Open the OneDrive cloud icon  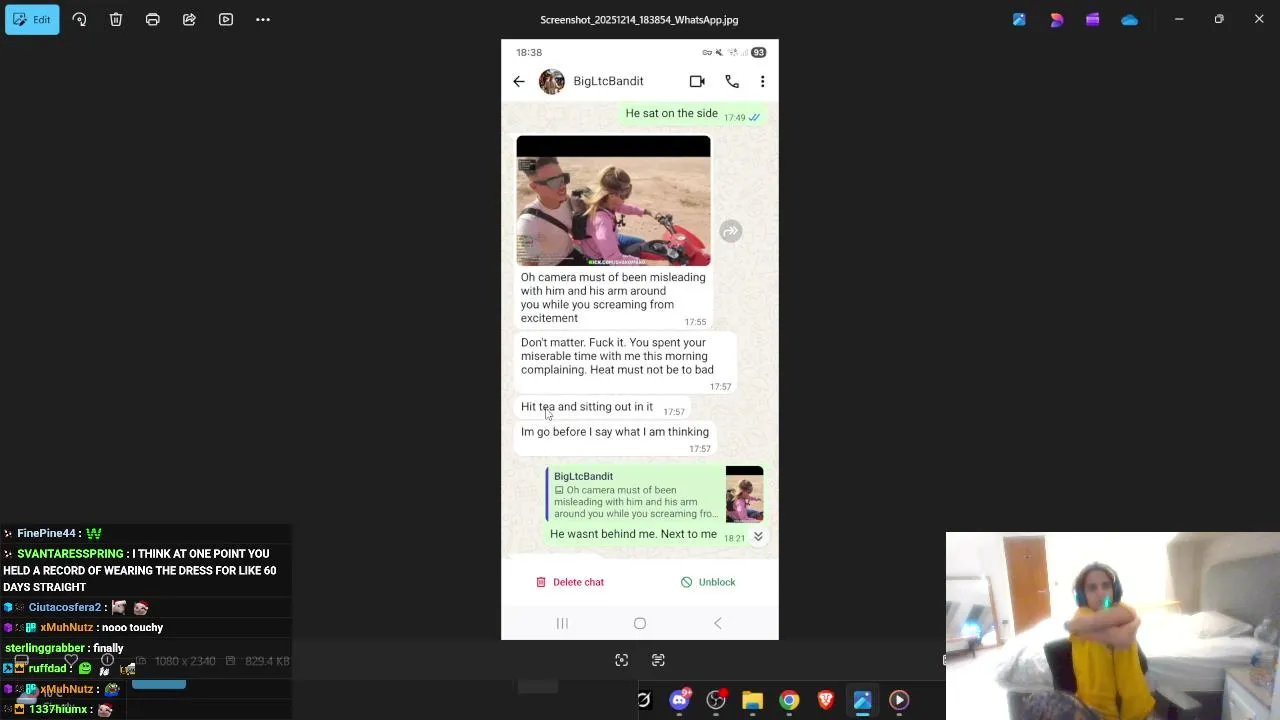(1129, 19)
